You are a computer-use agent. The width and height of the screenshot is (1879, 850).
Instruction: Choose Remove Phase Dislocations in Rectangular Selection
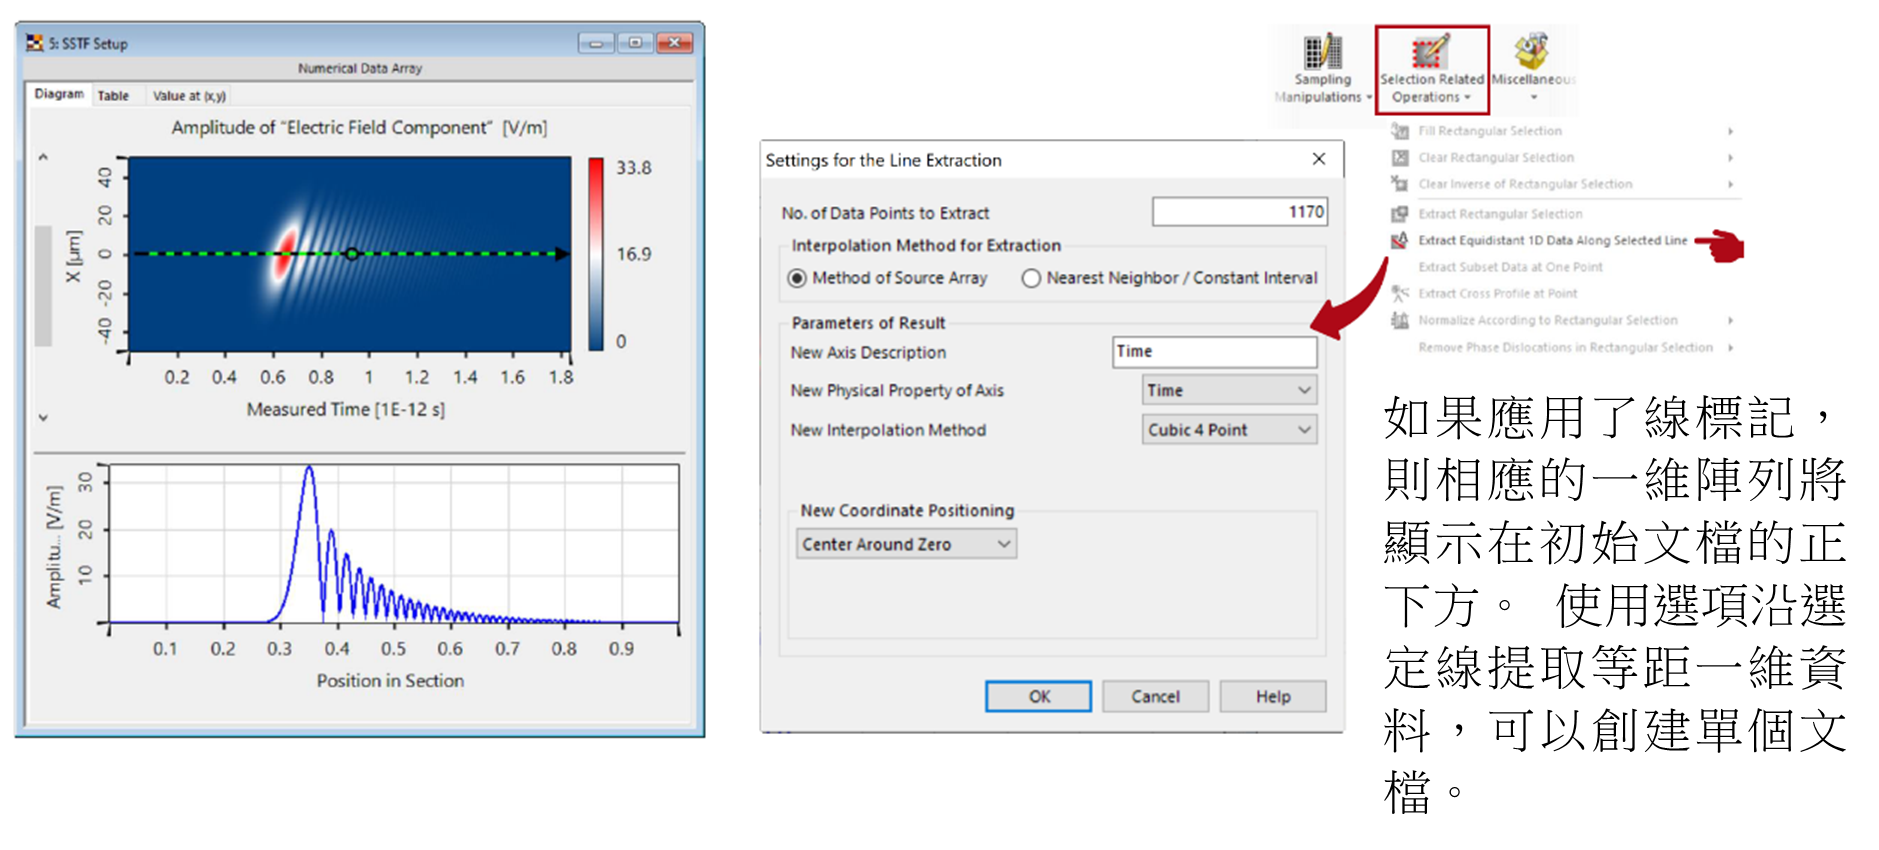point(1565,347)
